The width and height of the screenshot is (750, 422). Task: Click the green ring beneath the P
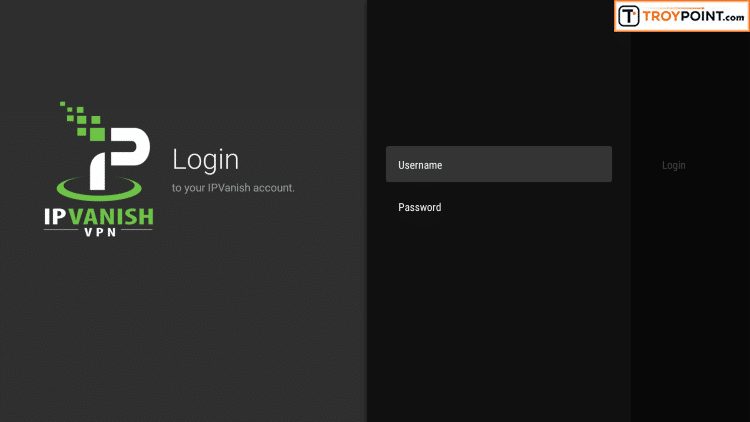99,190
